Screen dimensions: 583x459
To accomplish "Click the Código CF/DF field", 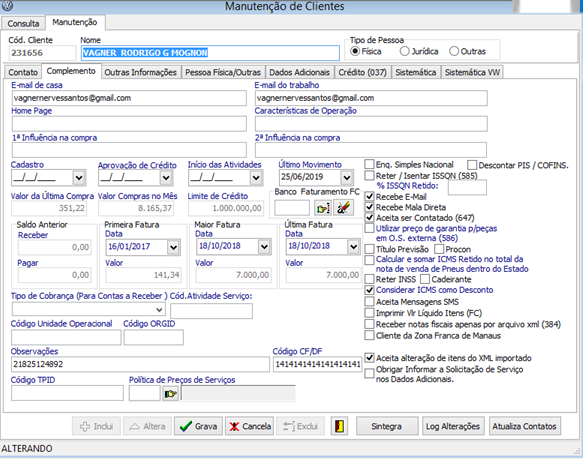I will (x=317, y=365).
